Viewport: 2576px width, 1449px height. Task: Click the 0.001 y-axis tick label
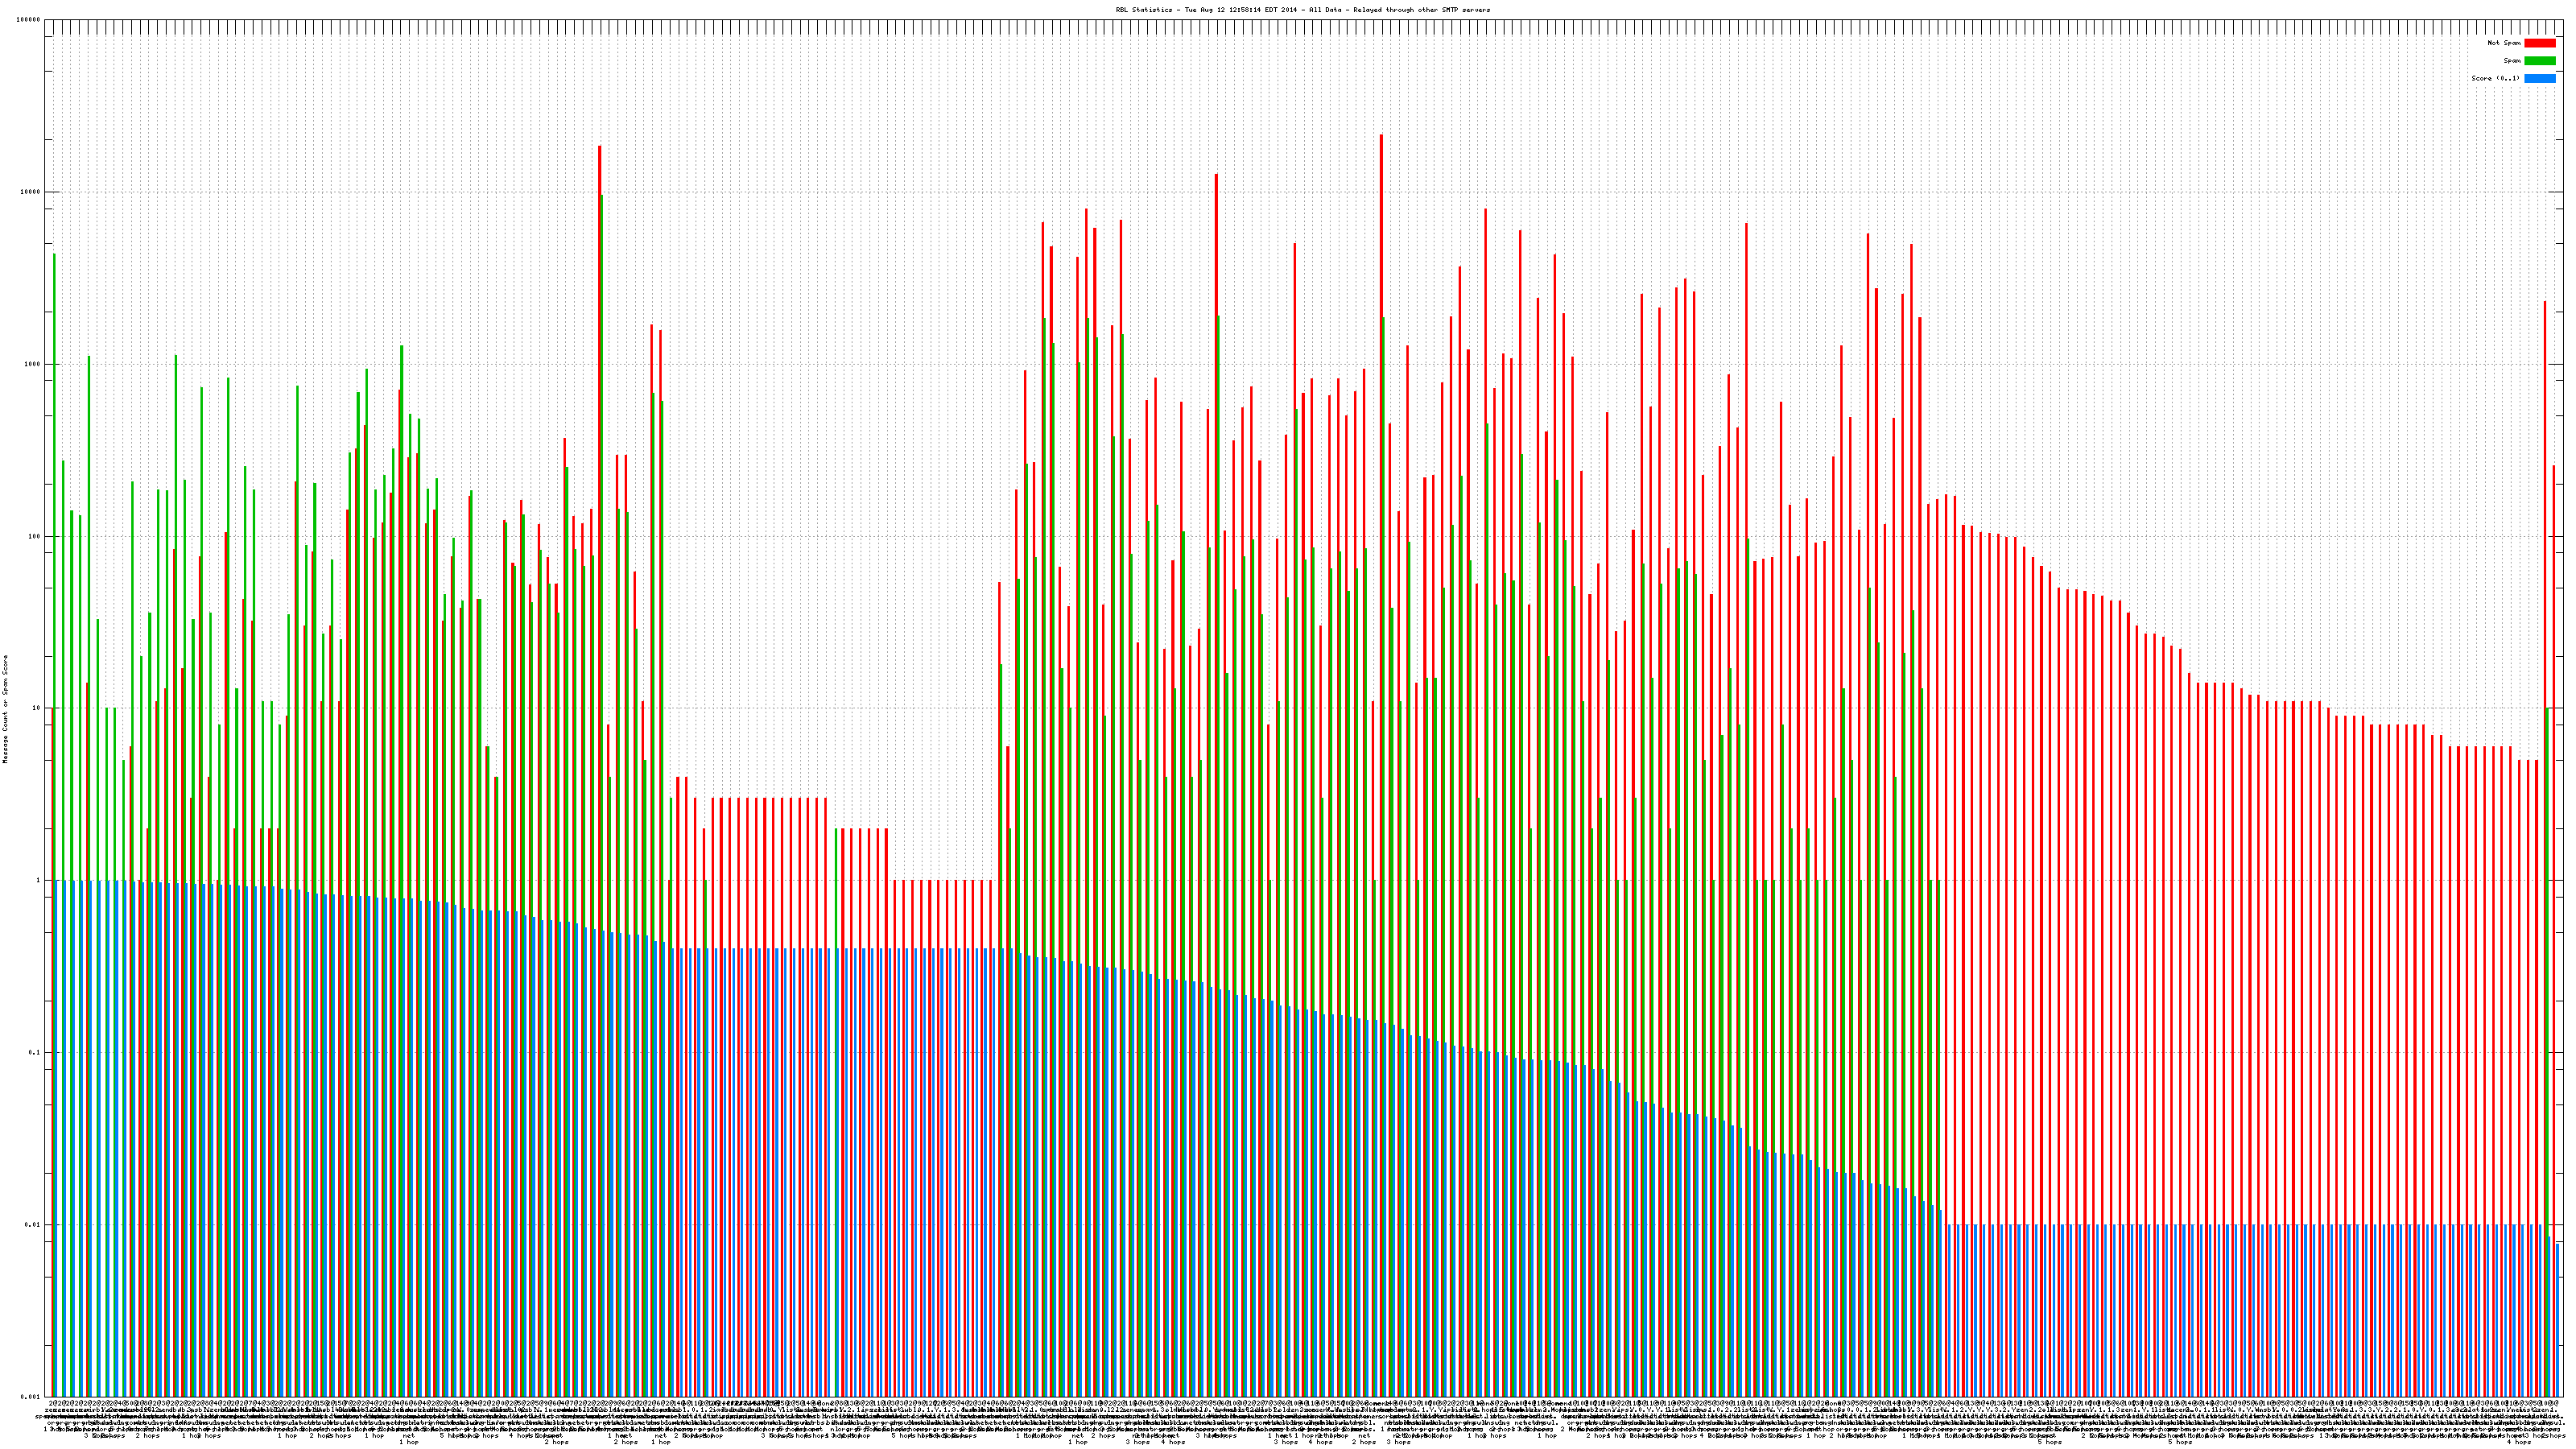tap(31, 1396)
